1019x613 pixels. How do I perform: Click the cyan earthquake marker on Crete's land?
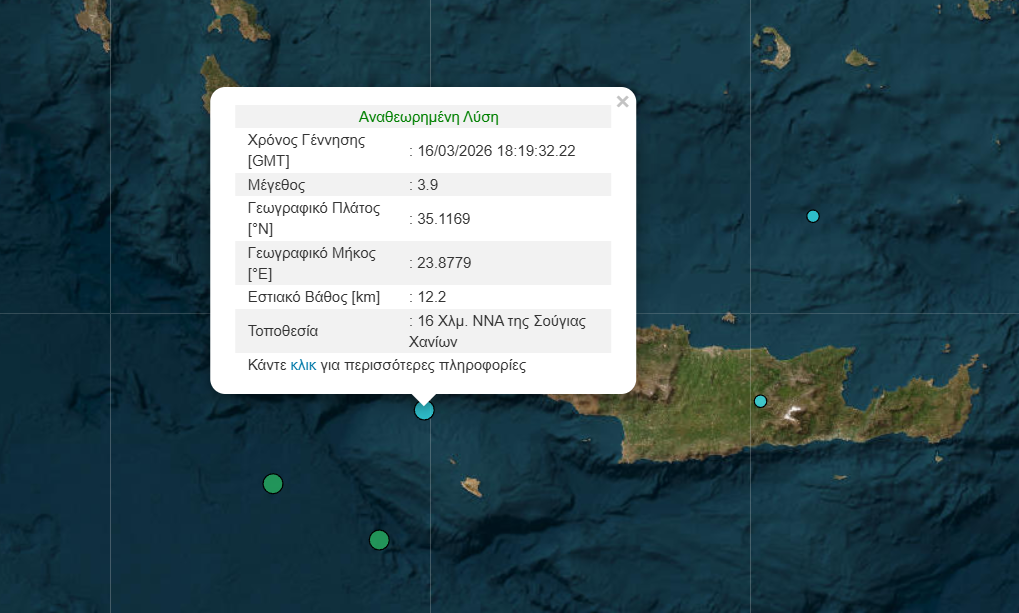(760, 401)
